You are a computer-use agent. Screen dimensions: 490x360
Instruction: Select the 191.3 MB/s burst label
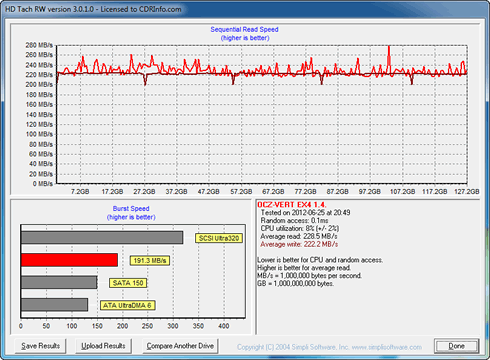[x=150, y=261]
